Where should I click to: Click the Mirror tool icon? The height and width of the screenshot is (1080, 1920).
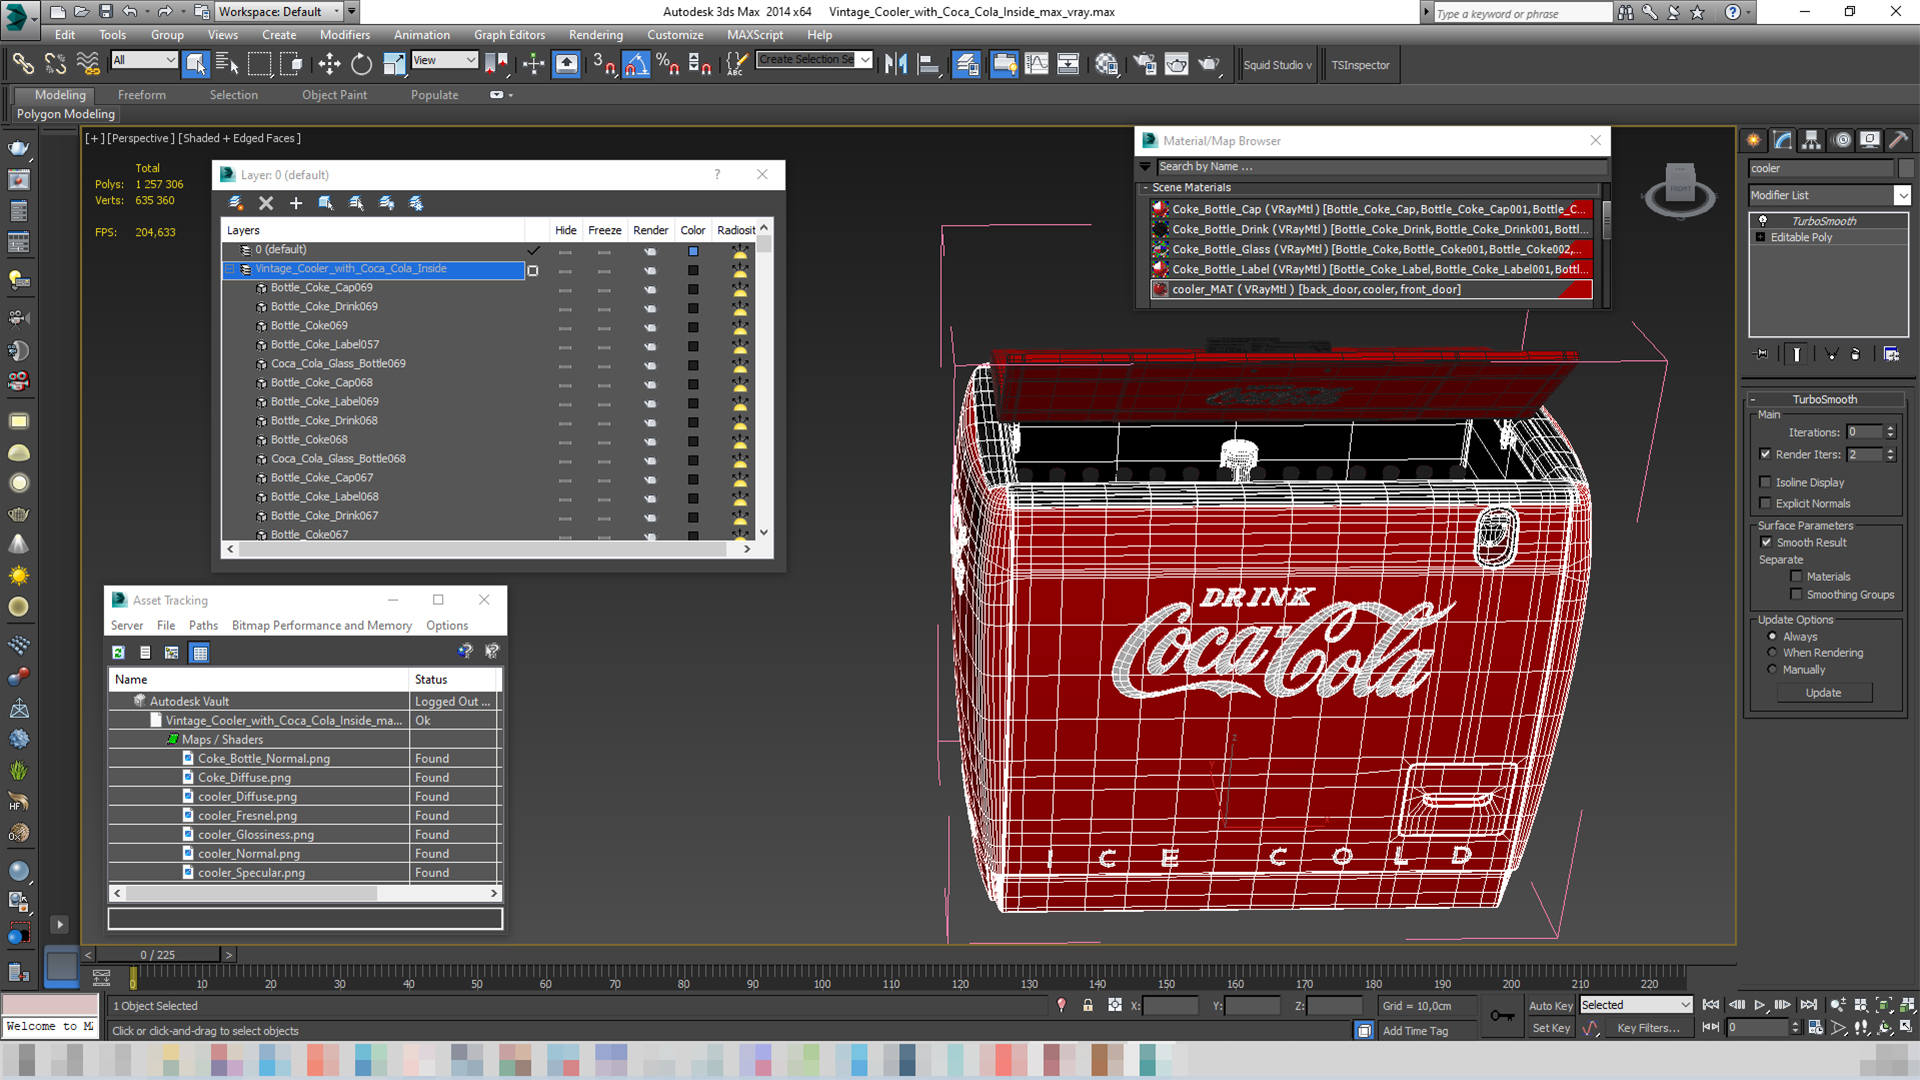tap(896, 65)
